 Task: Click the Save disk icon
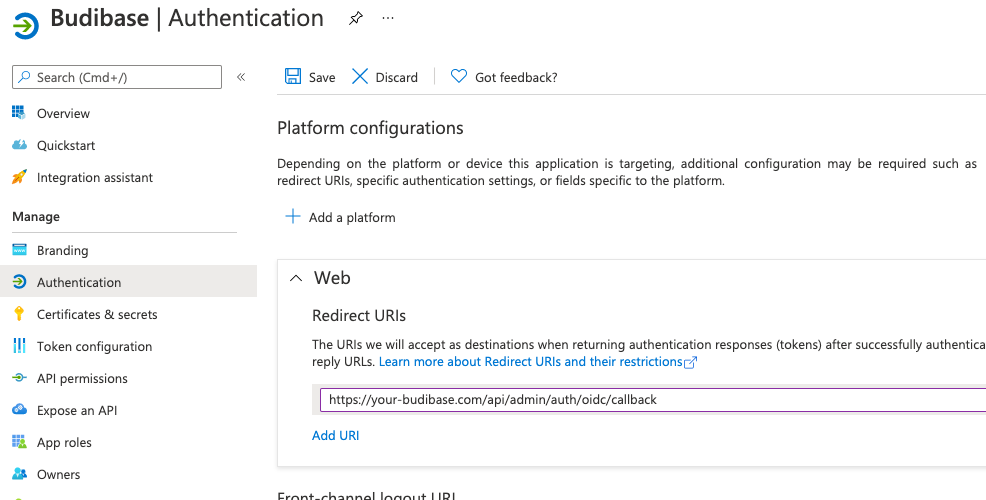(x=293, y=77)
